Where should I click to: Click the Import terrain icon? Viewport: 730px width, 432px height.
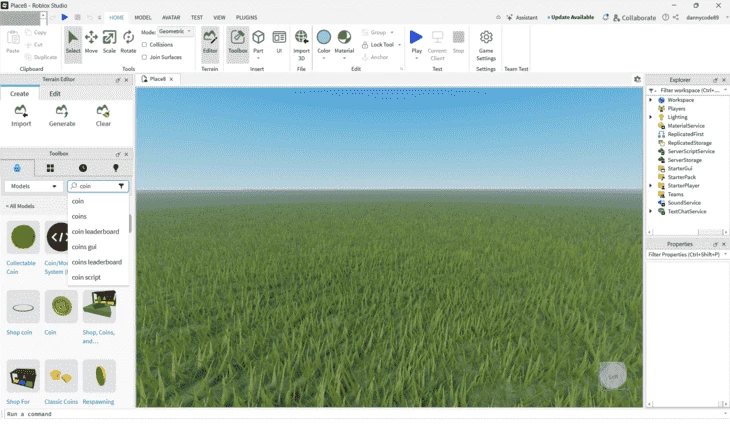pyautogui.click(x=21, y=115)
